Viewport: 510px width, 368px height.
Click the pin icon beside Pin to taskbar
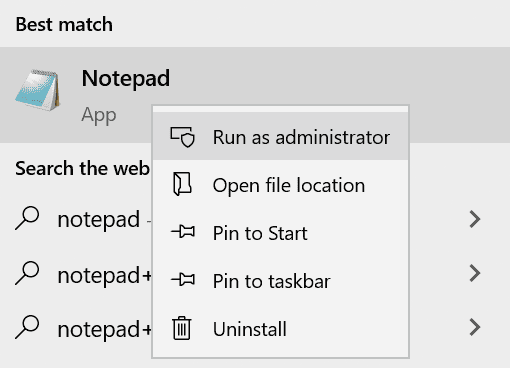(x=183, y=279)
